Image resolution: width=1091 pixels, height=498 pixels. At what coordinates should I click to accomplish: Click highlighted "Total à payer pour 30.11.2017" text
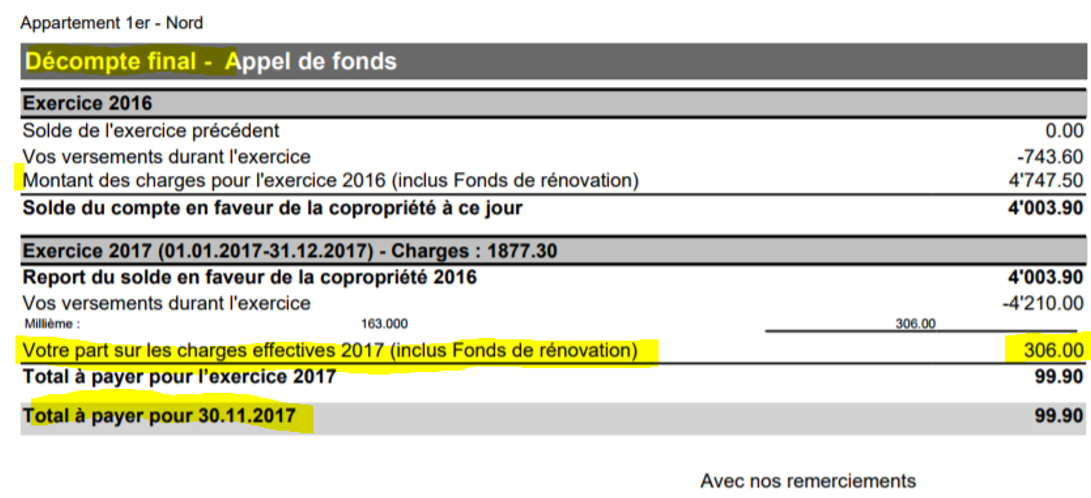[x=159, y=416]
